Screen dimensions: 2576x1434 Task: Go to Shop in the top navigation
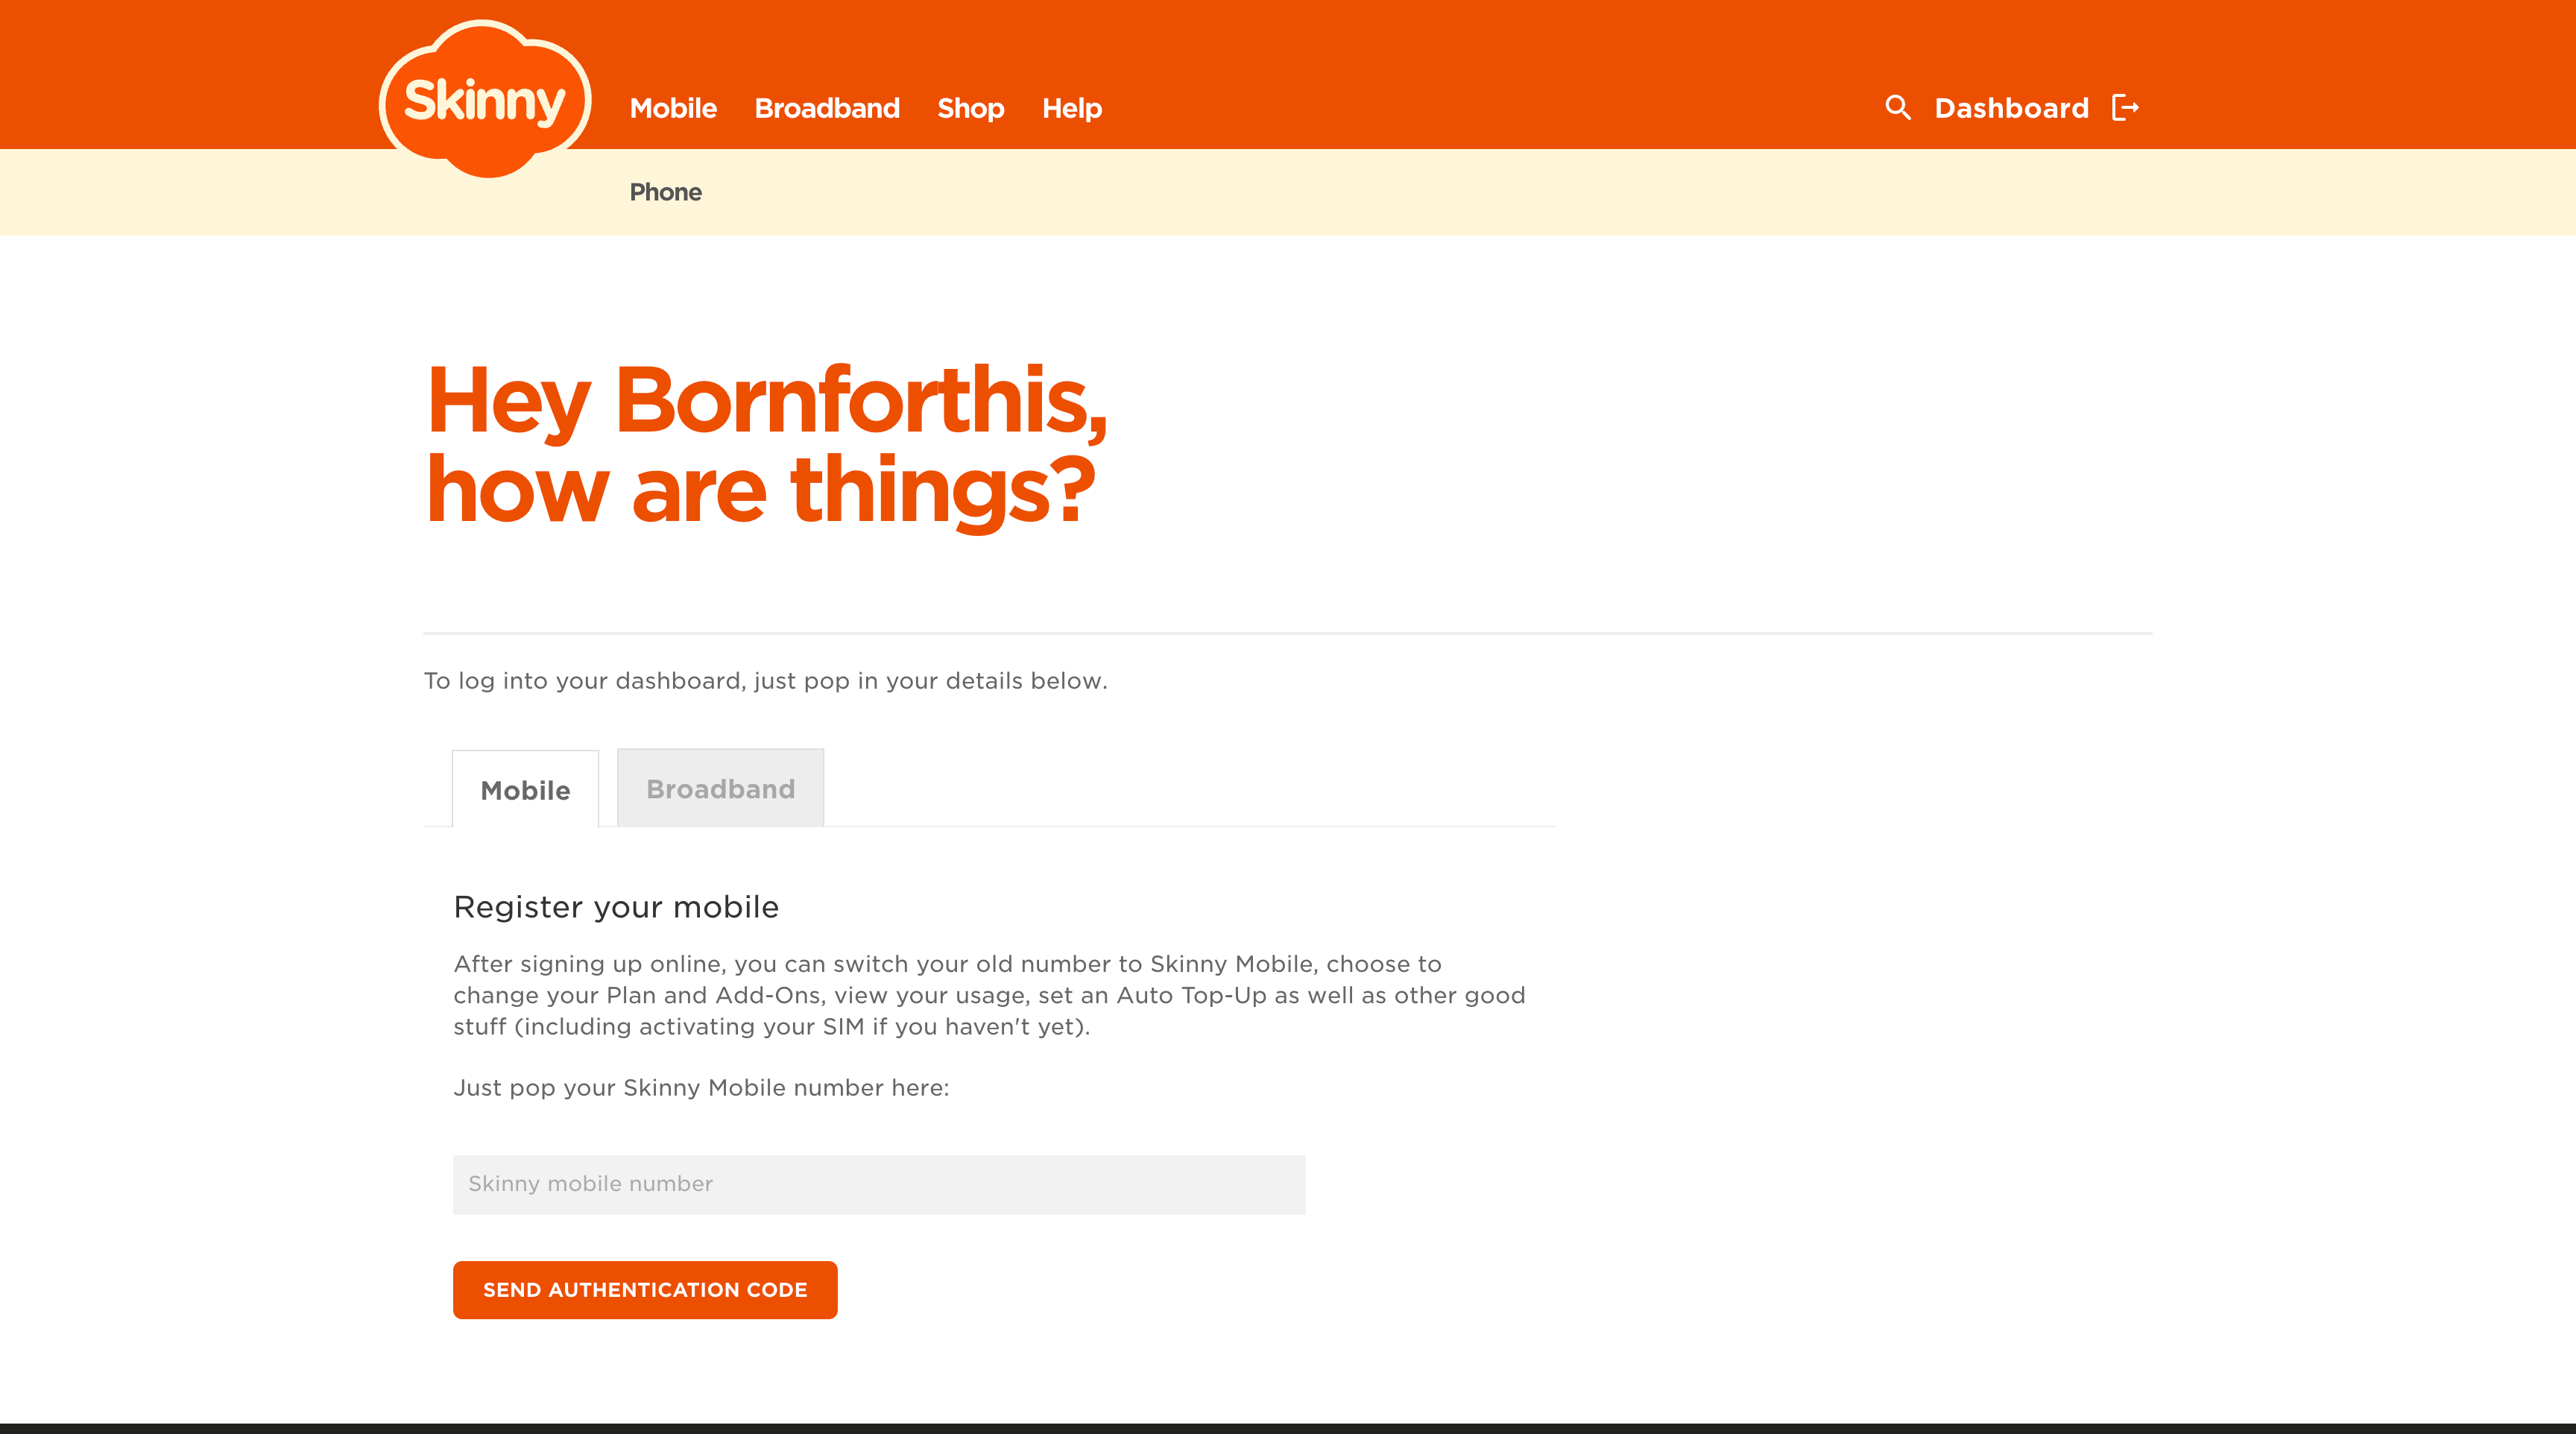(970, 108)
